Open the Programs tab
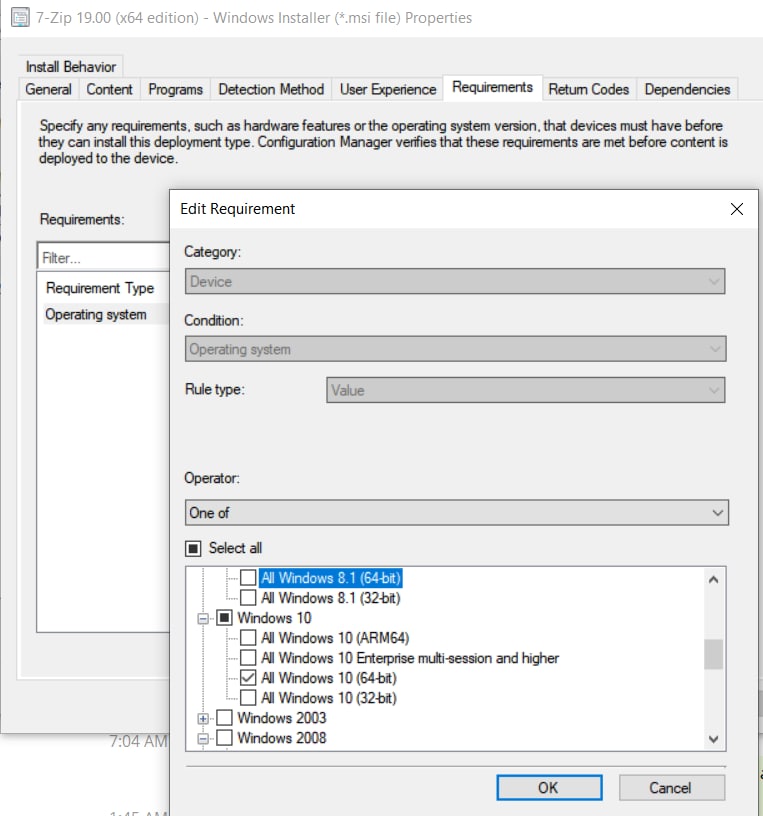The image size is (763, 816). pos(175,89)
